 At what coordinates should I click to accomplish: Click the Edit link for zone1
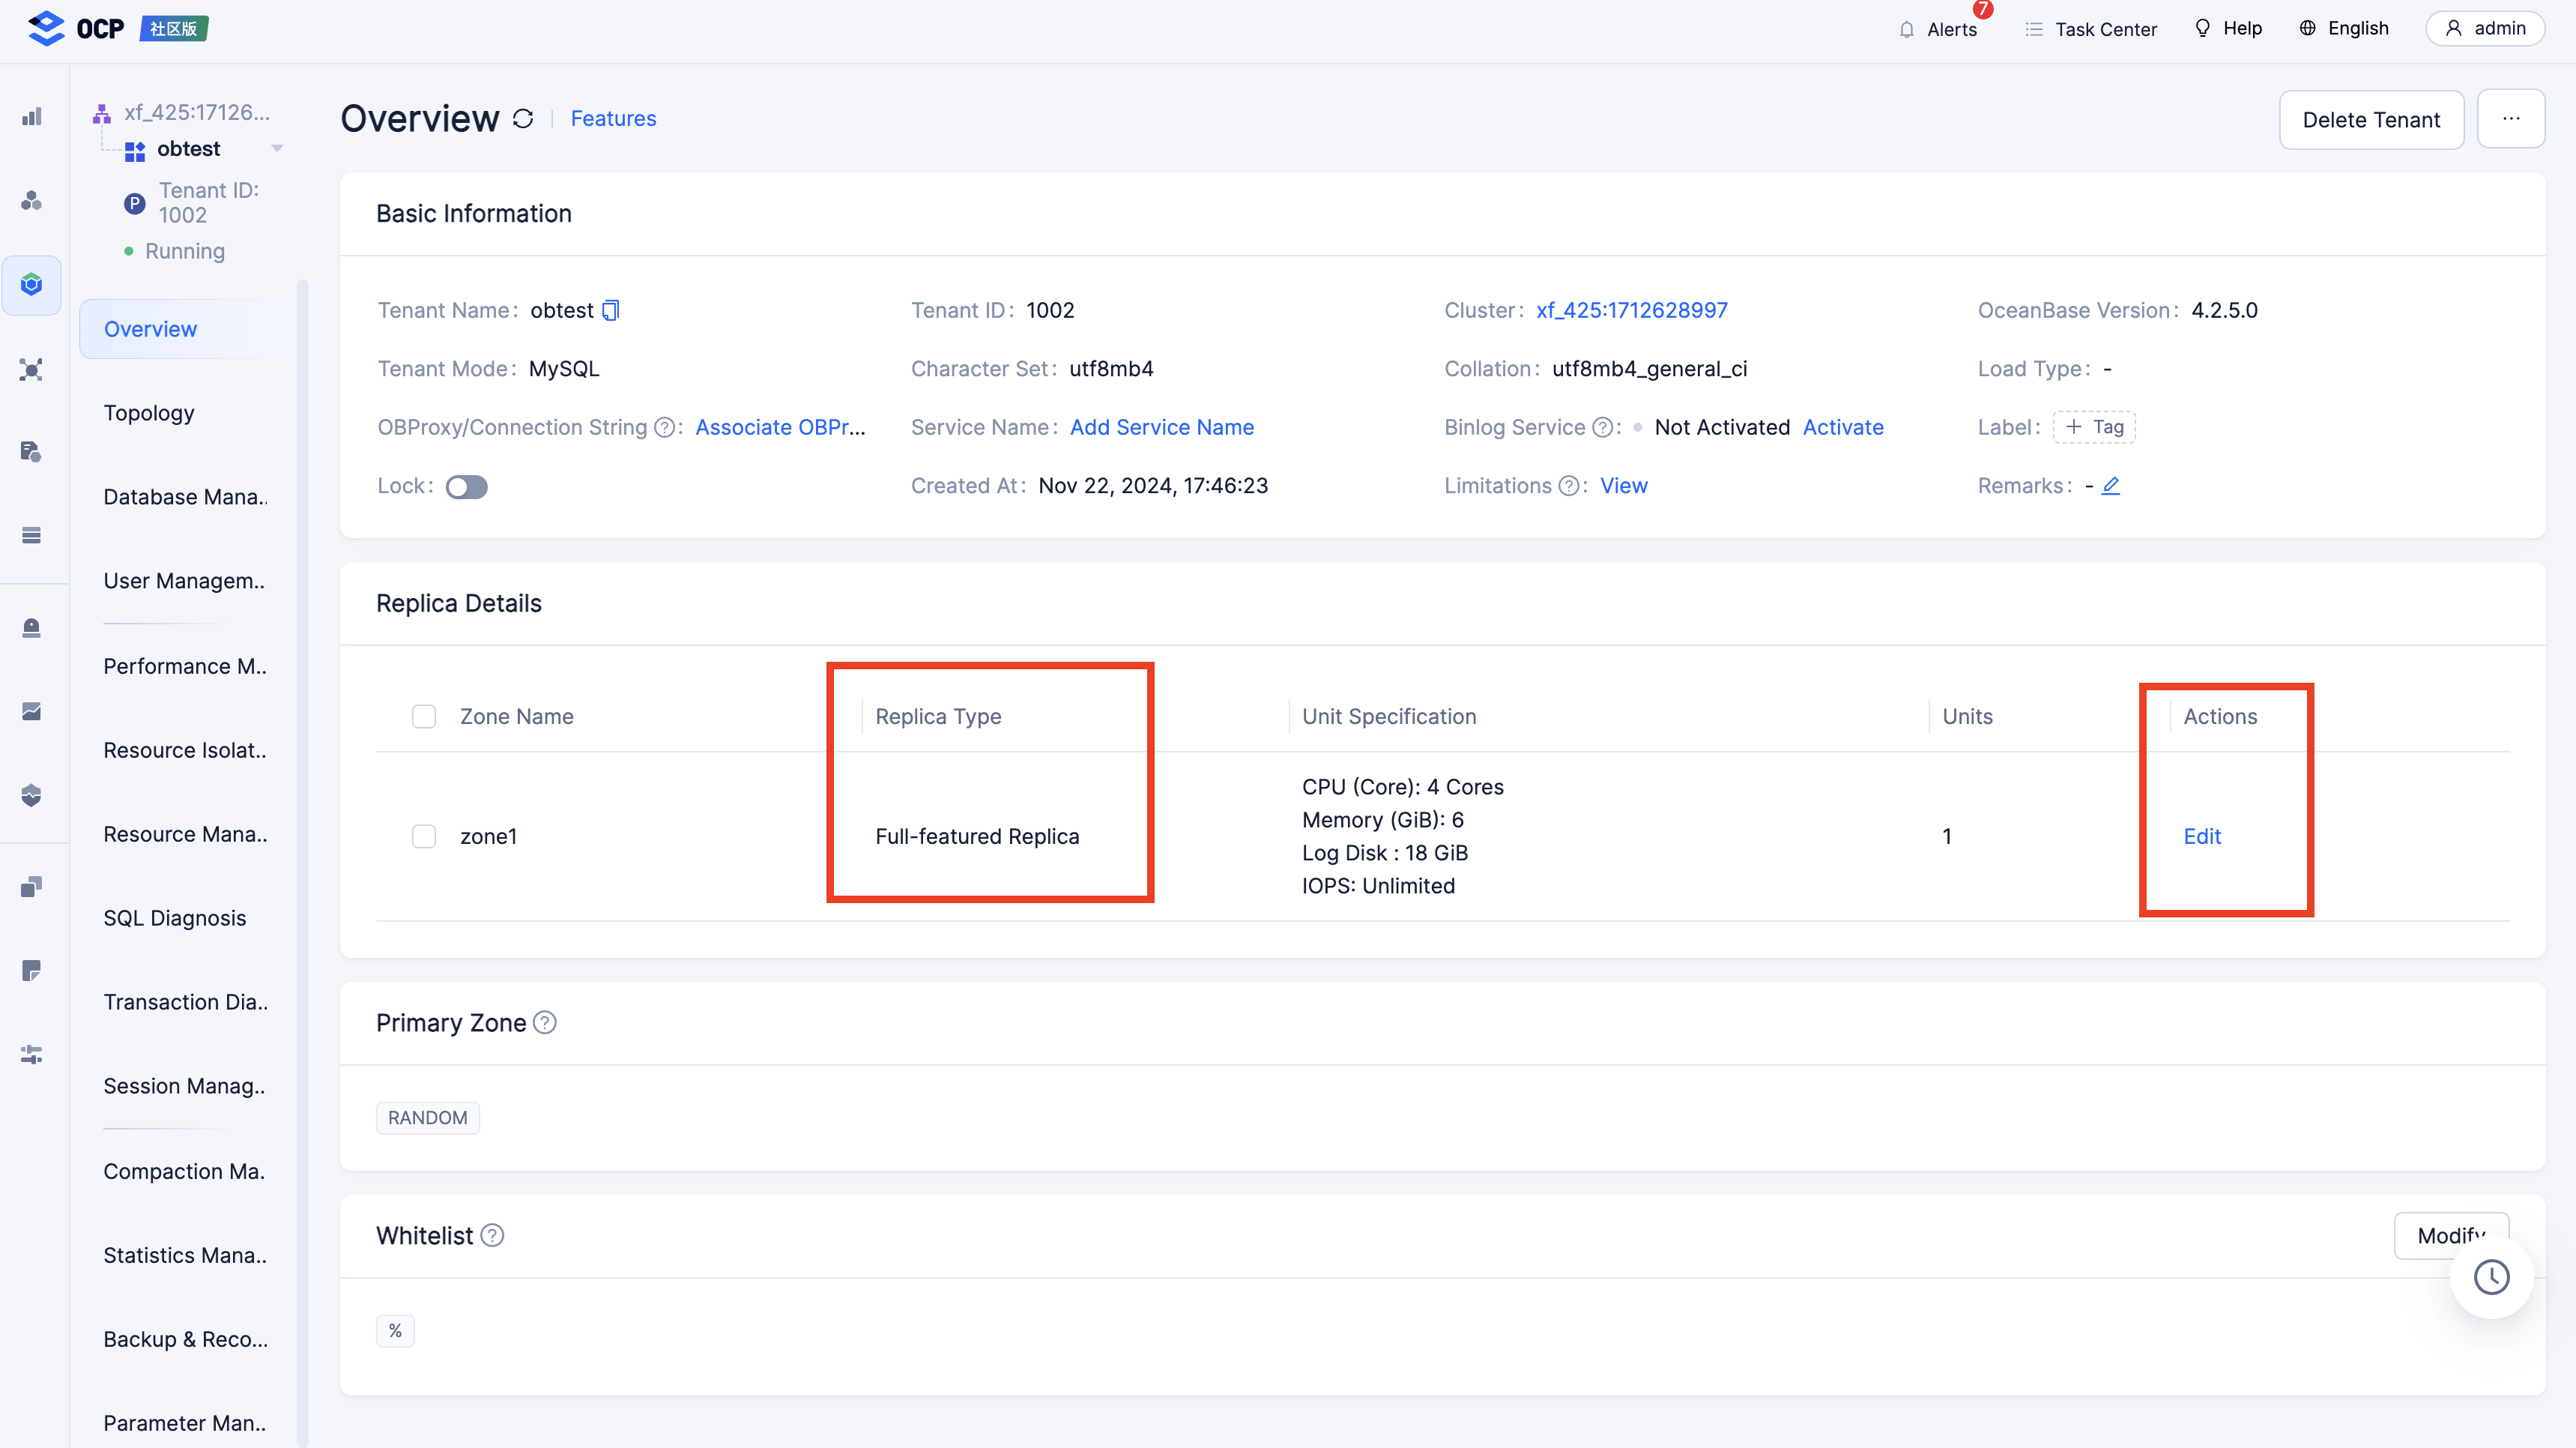2201,836
